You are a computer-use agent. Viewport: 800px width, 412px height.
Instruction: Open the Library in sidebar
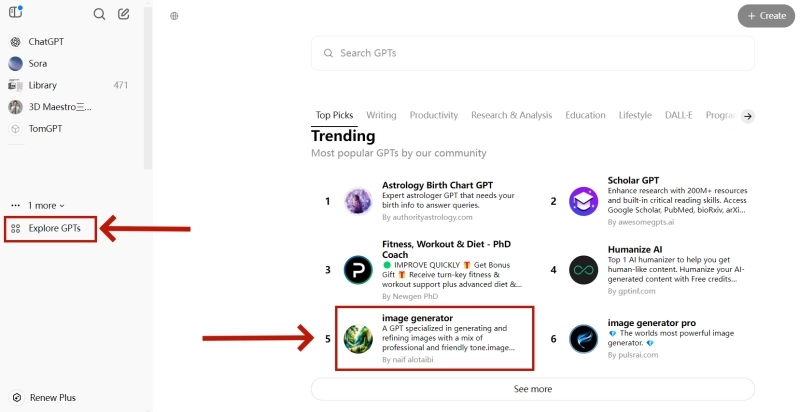point(42,85)
